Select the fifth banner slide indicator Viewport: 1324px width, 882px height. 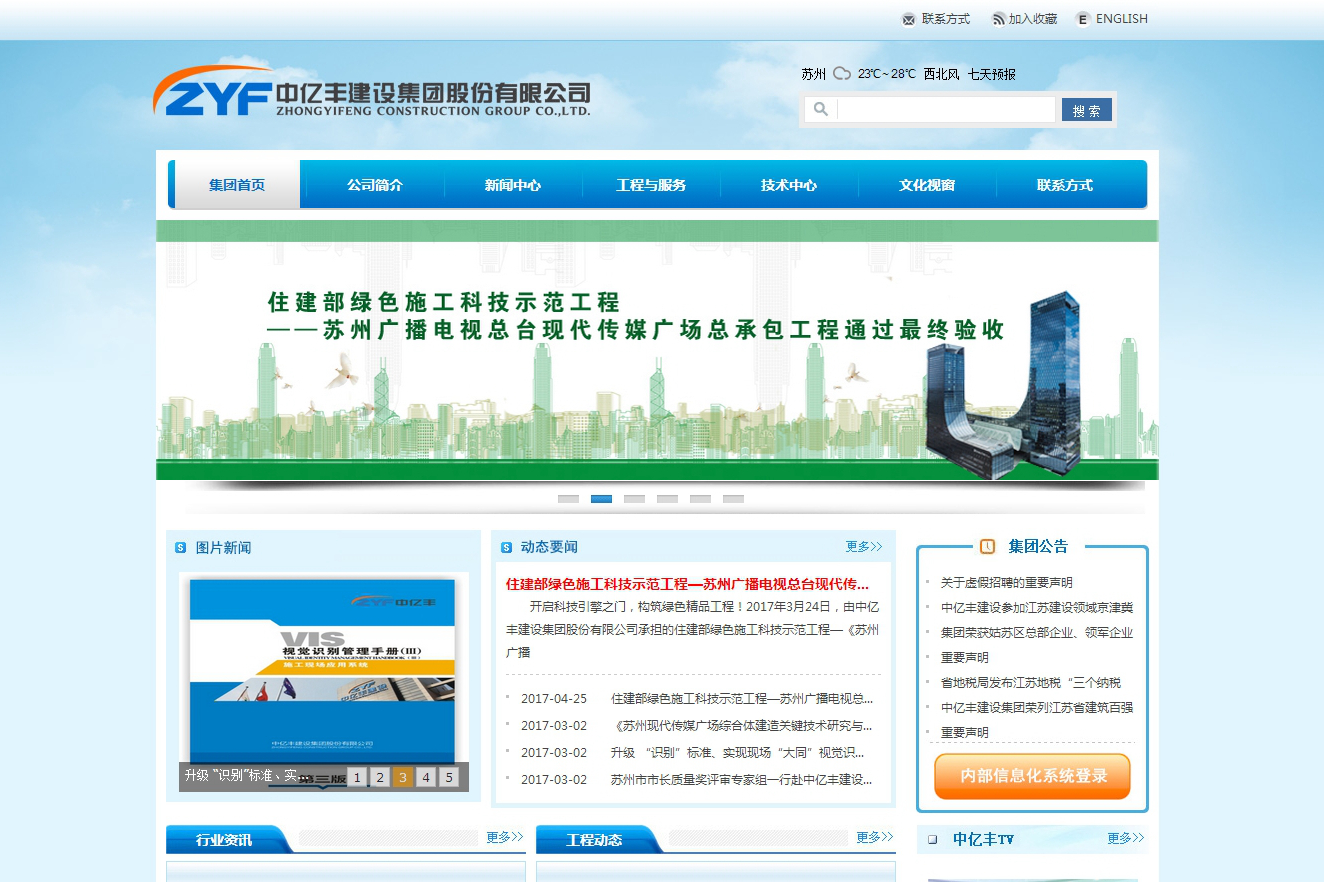tap(700, 498)
